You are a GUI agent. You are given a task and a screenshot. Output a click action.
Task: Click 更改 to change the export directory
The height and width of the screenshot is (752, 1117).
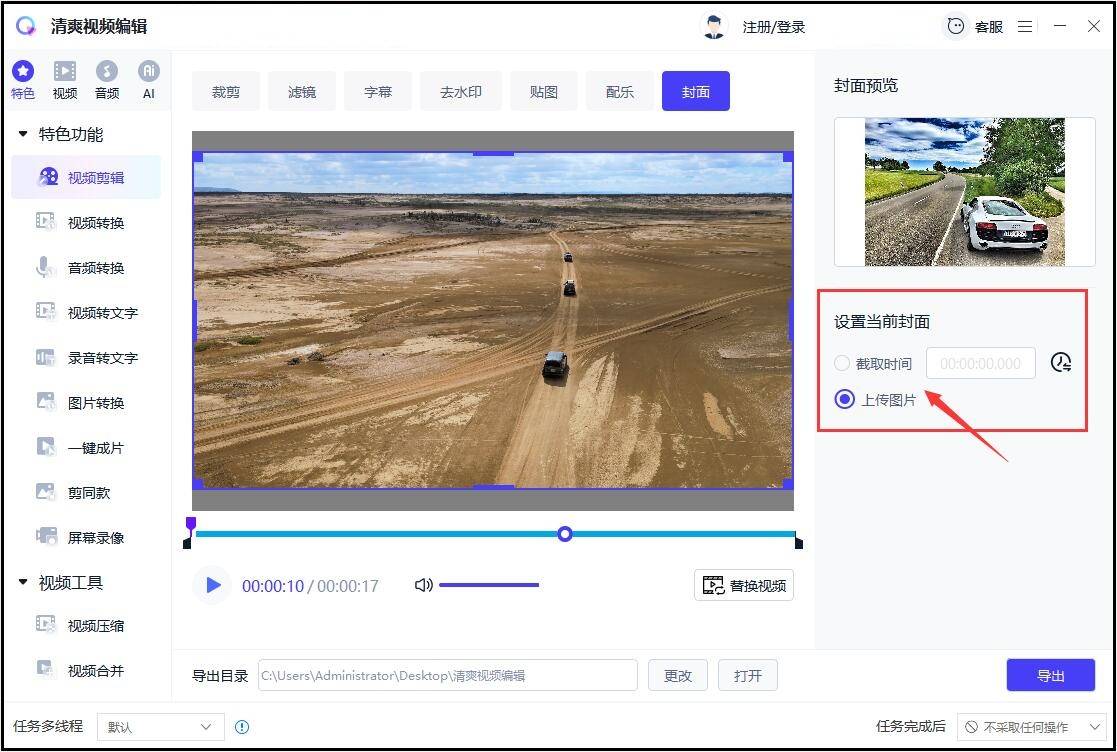point(677,675)
